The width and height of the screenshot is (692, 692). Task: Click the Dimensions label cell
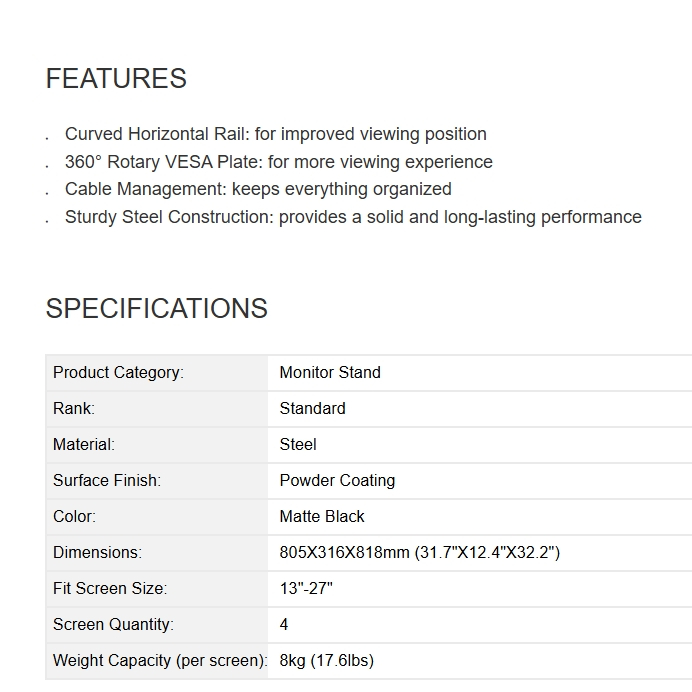(x=157, y=553)
